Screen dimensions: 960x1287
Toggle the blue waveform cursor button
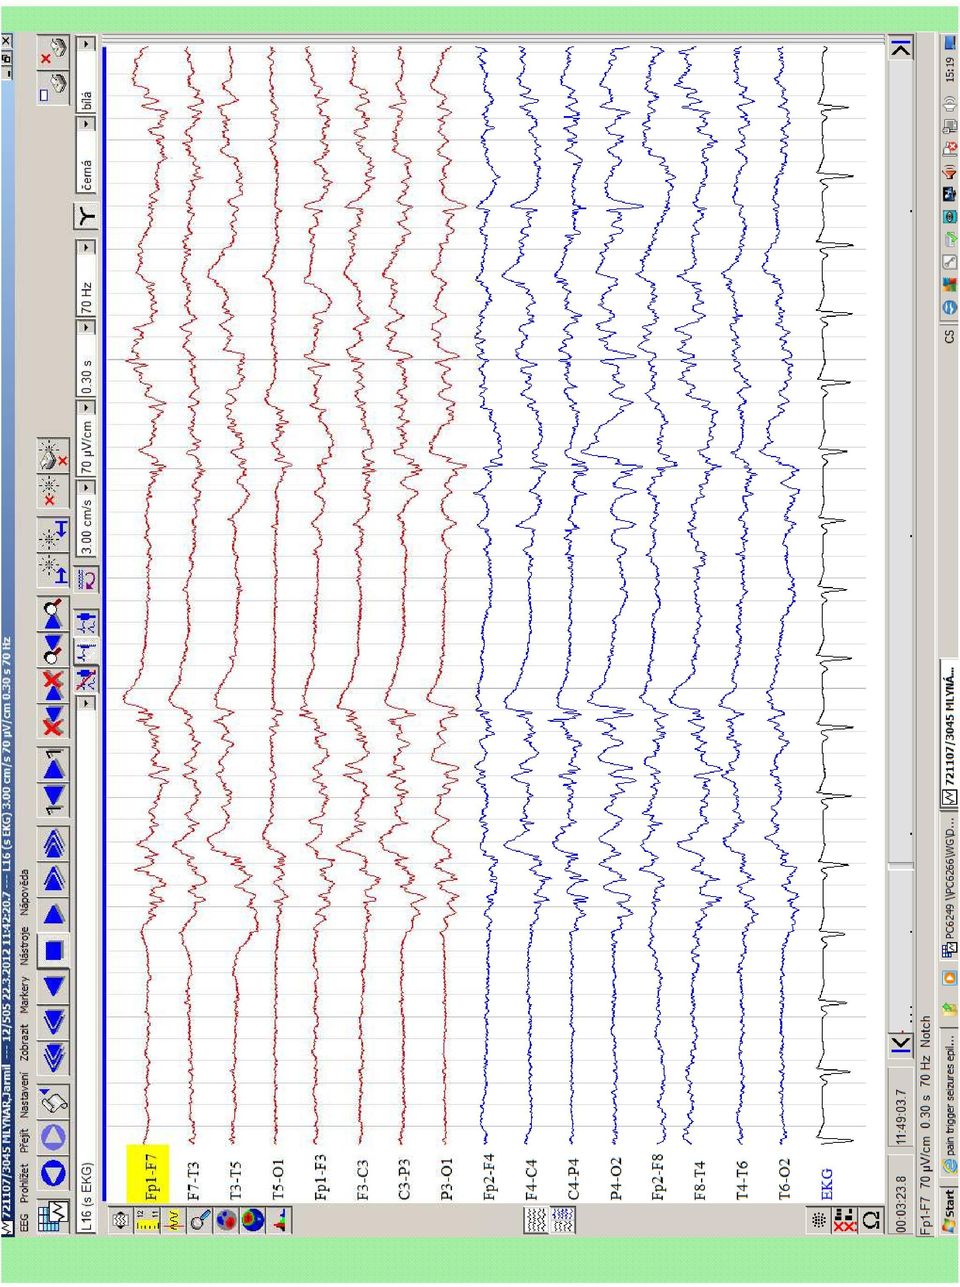pos(88,653)
